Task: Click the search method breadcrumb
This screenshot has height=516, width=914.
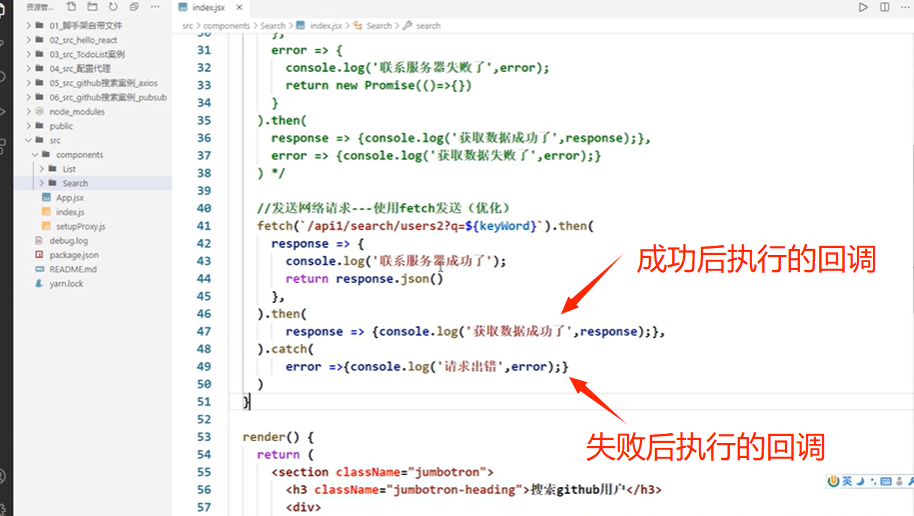Action: [428, 26]
